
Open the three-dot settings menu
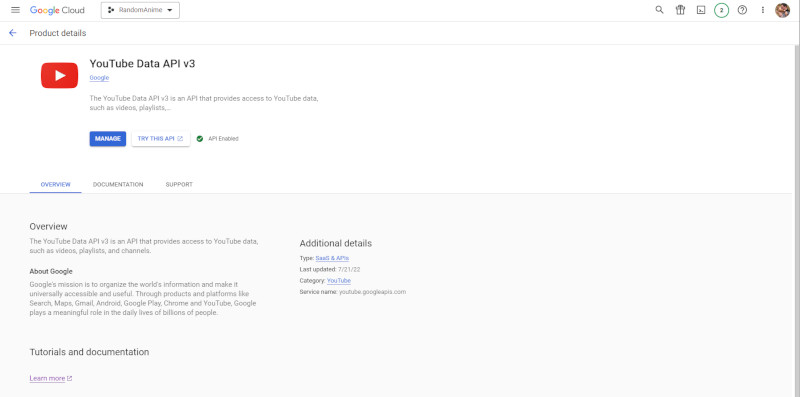pos(763,10)
